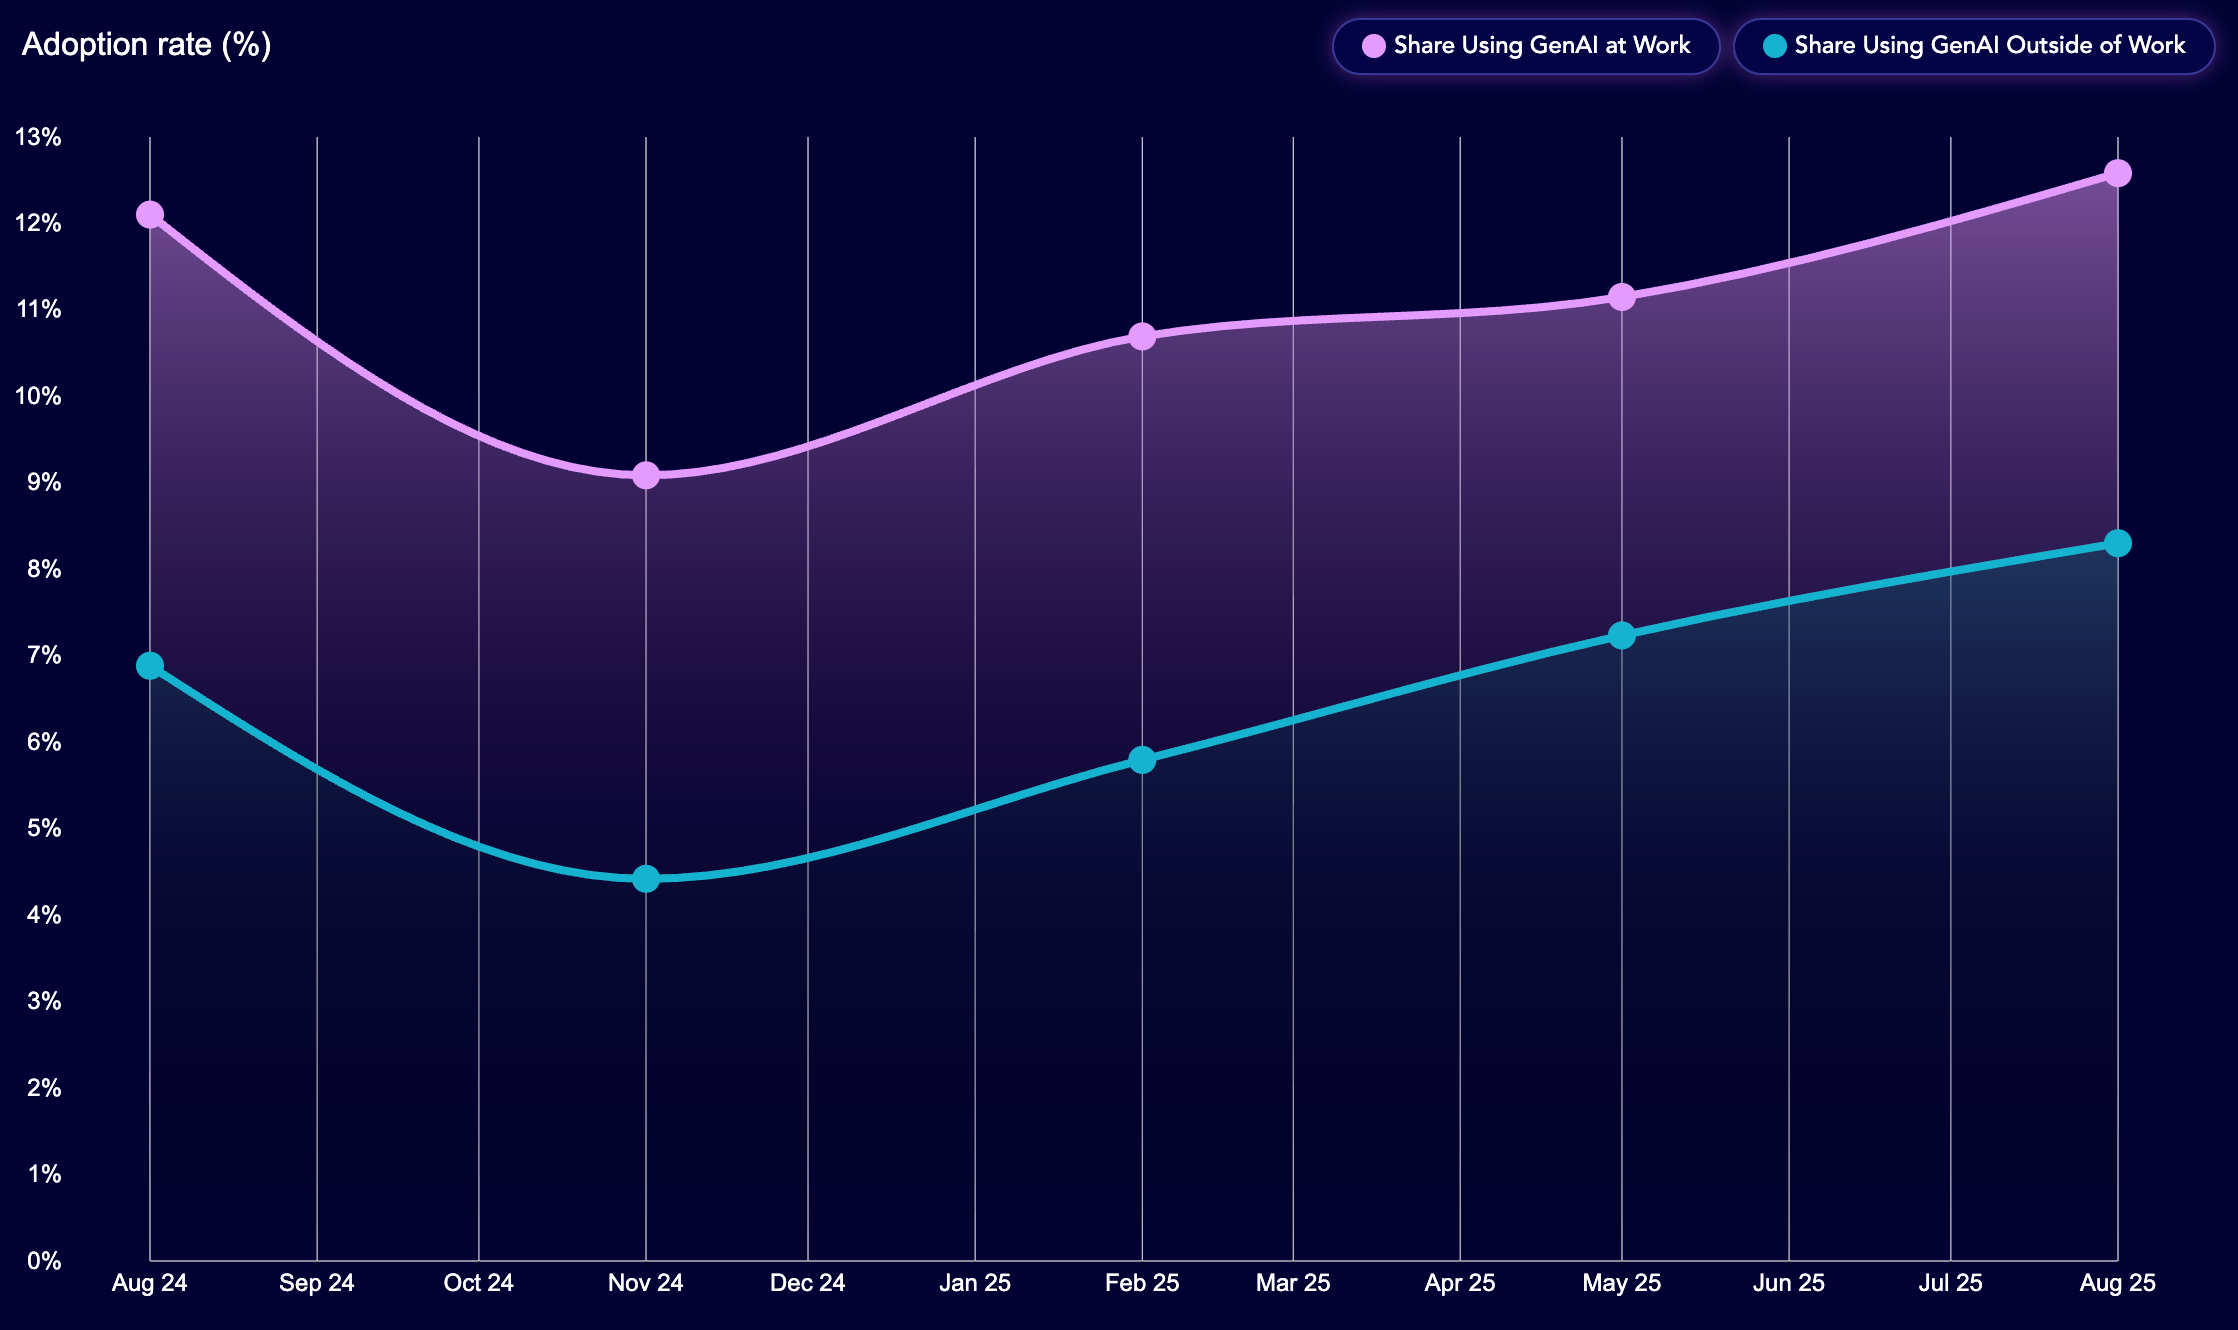
Task: Toggle Share Using GenAI at Work legend
Action: click(1526, 46)
